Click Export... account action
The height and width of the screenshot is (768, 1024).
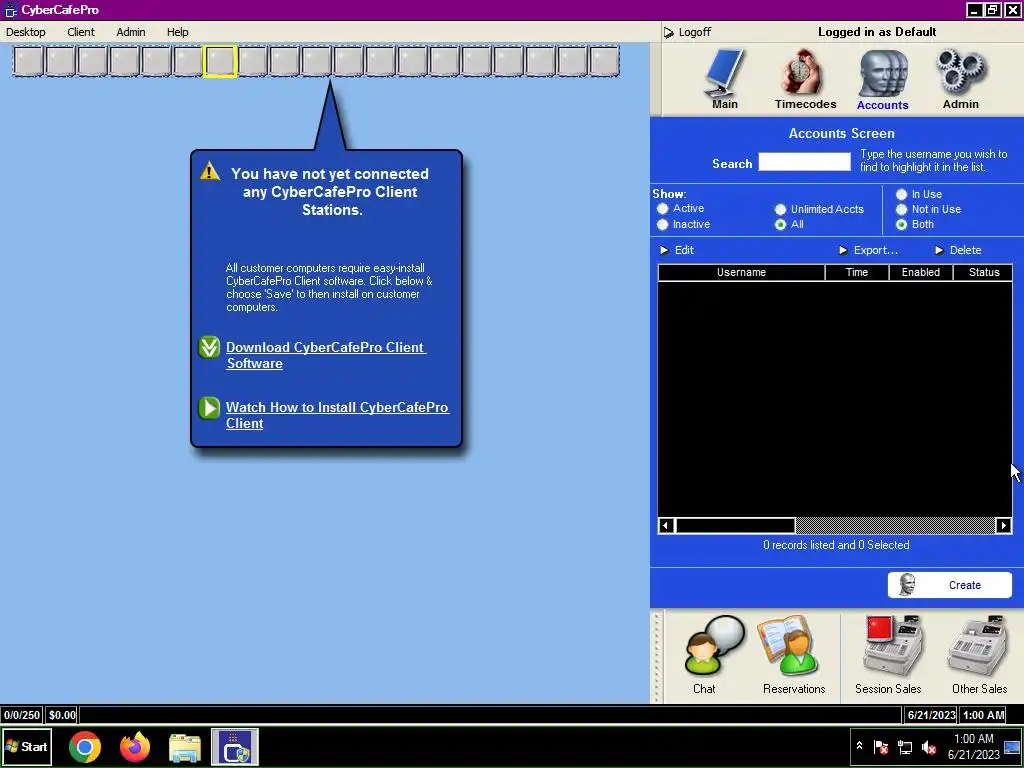tap(869, 250)
